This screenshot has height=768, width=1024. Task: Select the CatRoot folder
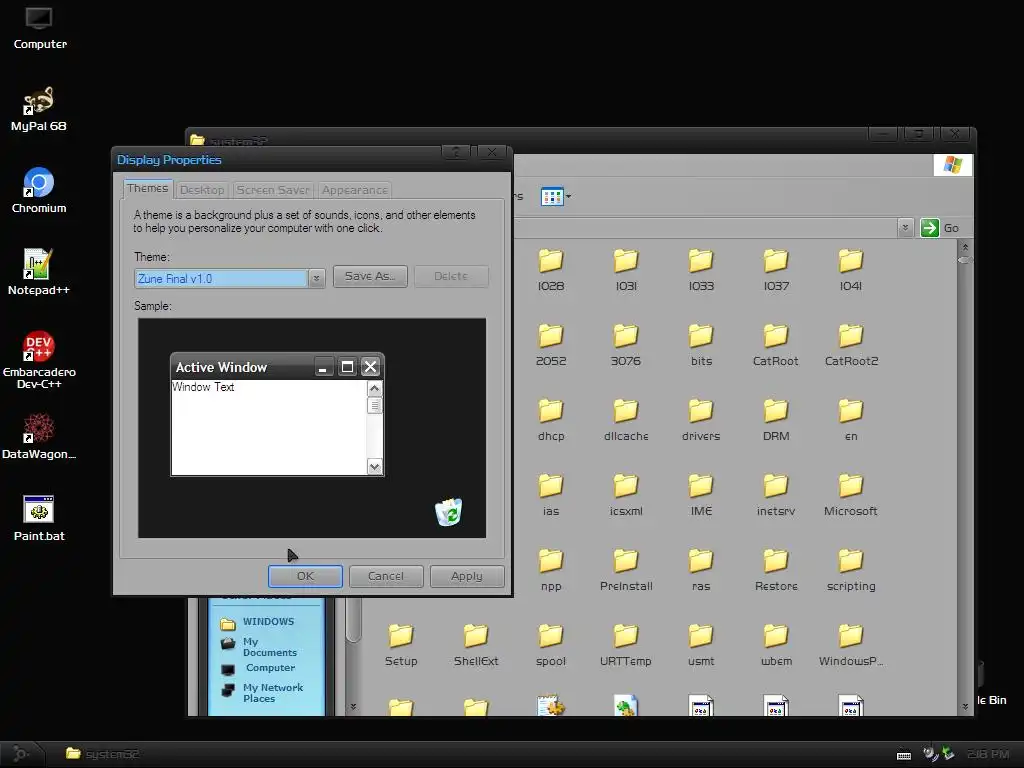pyautogui.click(x=776, y=345)
